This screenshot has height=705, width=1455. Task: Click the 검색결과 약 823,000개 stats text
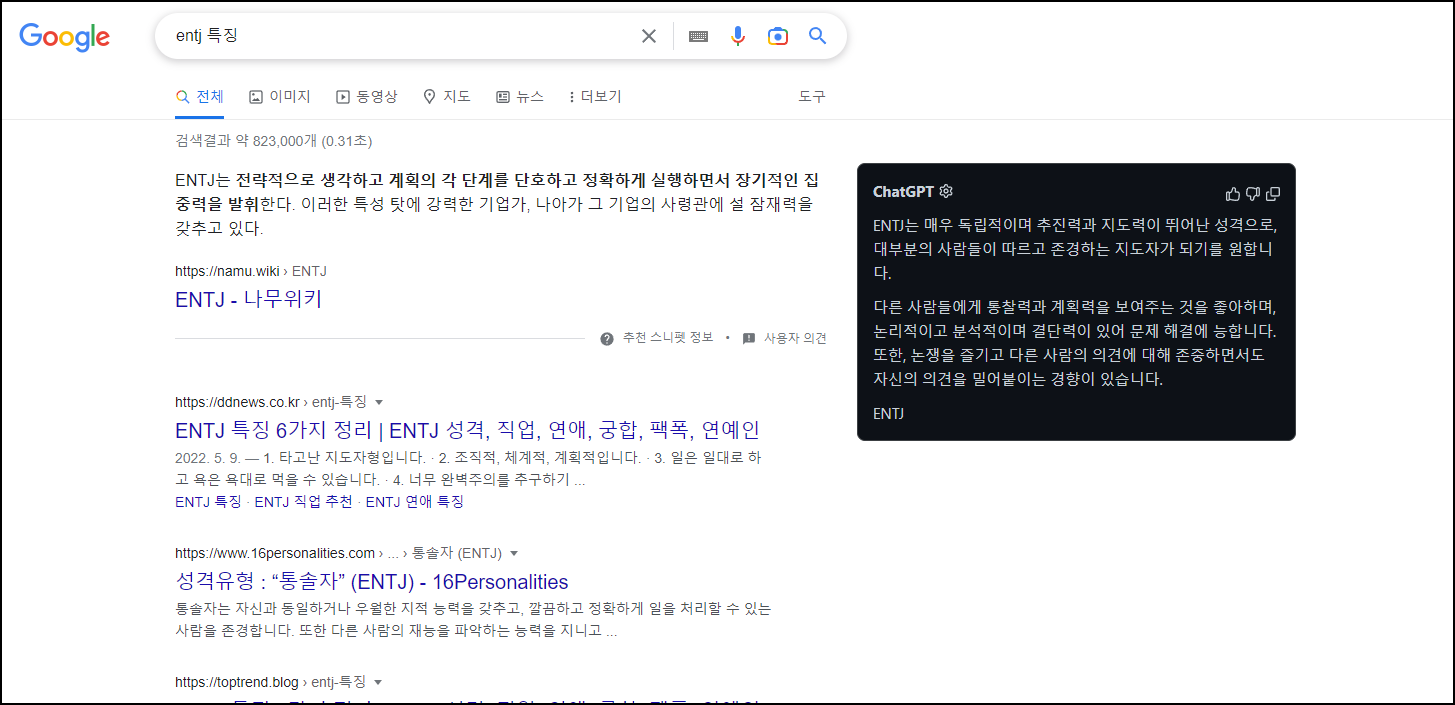(274, 141)
